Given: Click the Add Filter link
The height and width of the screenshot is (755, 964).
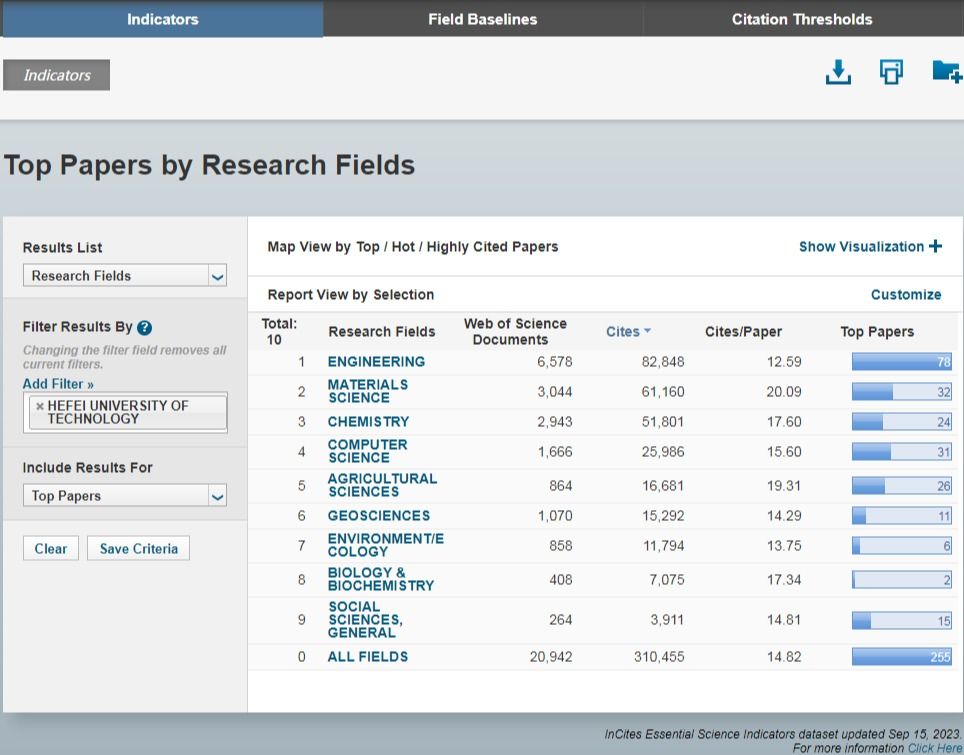Looking at the screenshot, I should click(x=58, y=384).
